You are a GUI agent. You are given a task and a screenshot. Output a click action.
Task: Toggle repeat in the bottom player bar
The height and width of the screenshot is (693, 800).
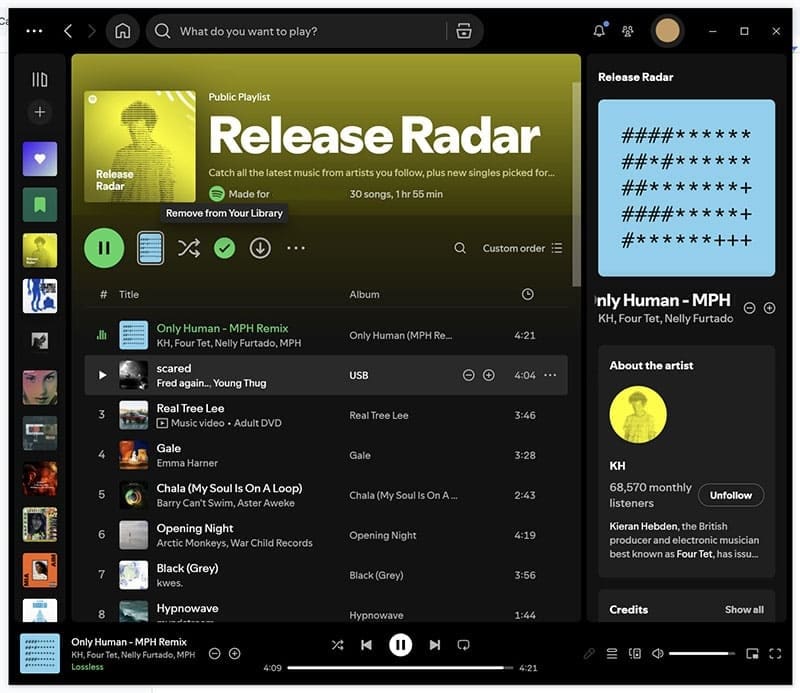click(x=463, y=645)
